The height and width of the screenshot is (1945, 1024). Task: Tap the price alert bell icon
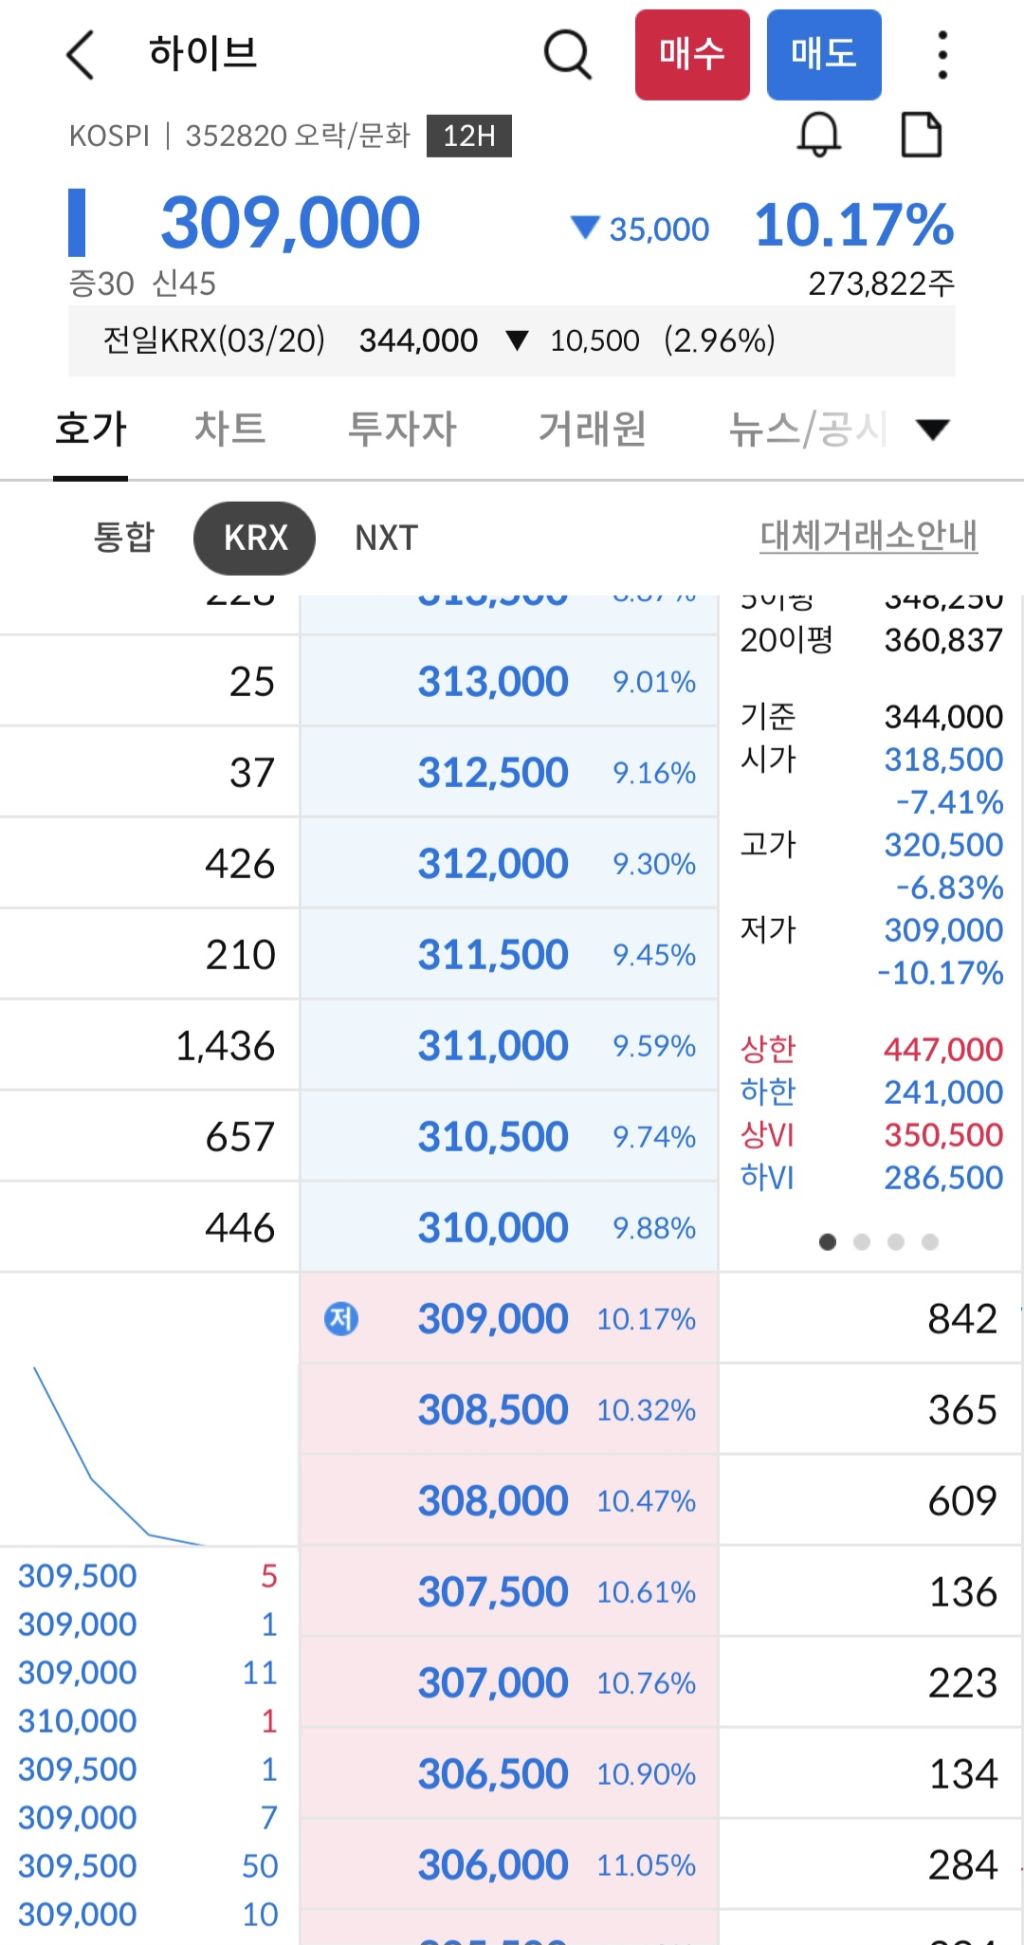(819, 134)
